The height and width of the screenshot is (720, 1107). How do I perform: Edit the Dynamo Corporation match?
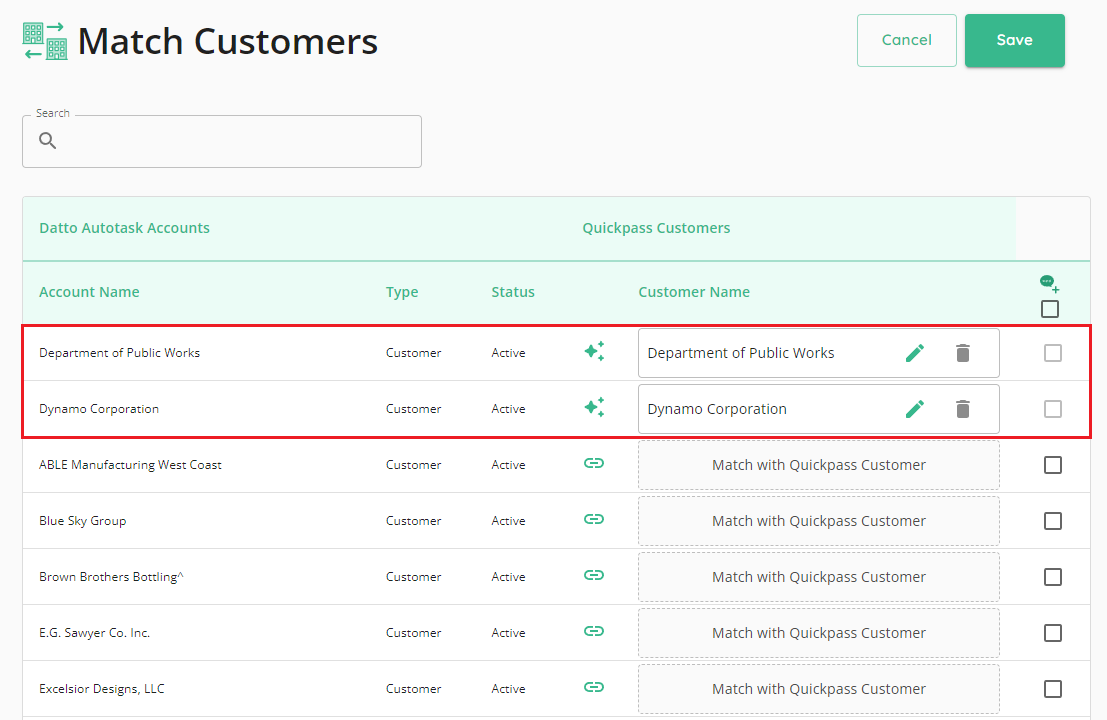coord(915,409)
